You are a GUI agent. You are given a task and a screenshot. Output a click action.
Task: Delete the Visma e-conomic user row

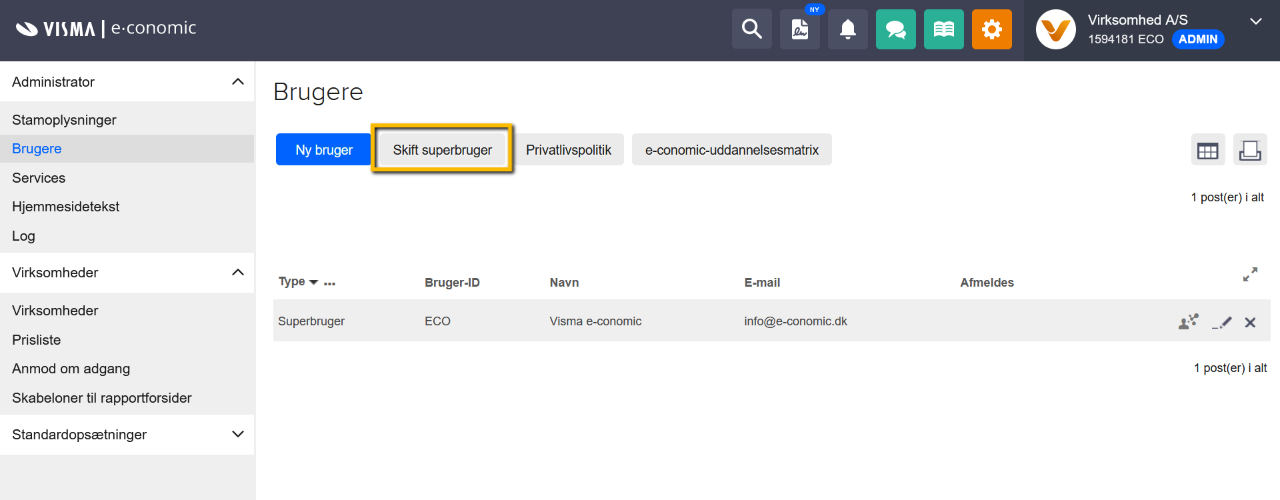coord(1250,322)
